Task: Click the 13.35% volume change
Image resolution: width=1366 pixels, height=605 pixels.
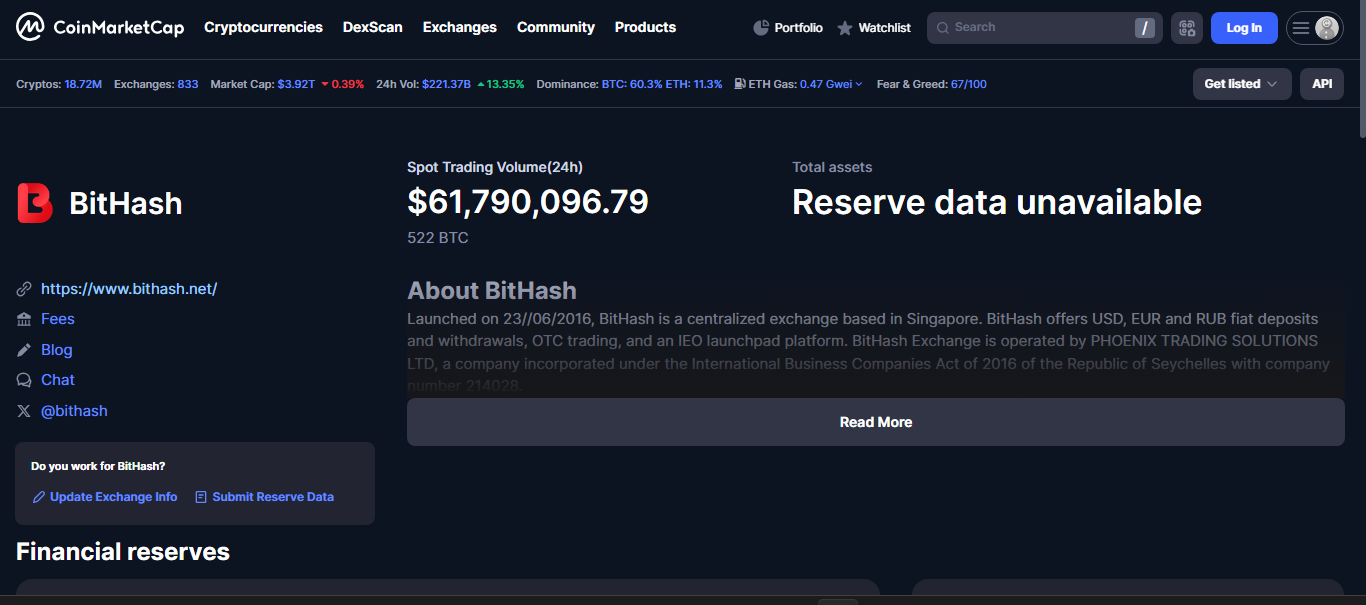Action: pos(501,84)
